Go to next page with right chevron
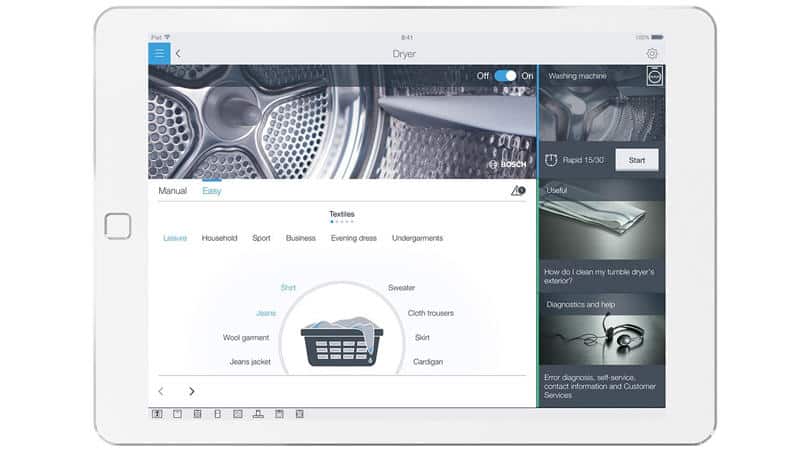Image resolution: width=800 pixels, height=450 pixels. 192,391
